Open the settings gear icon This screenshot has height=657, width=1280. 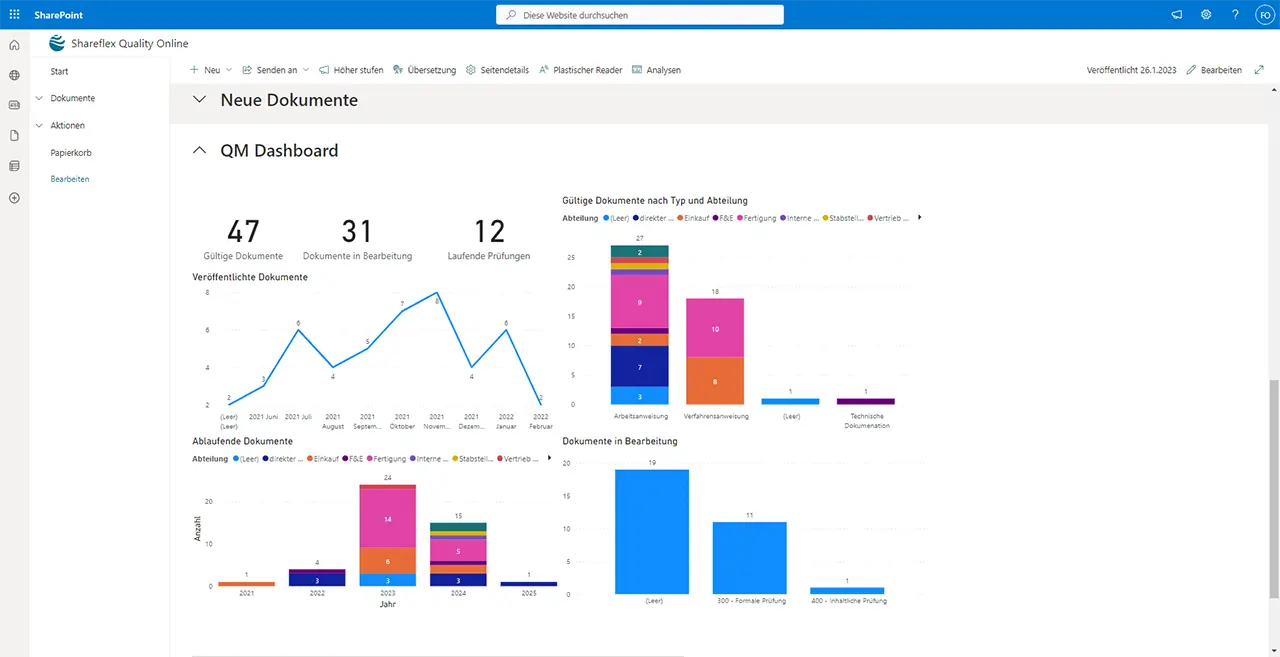[x=1206, y=15]
